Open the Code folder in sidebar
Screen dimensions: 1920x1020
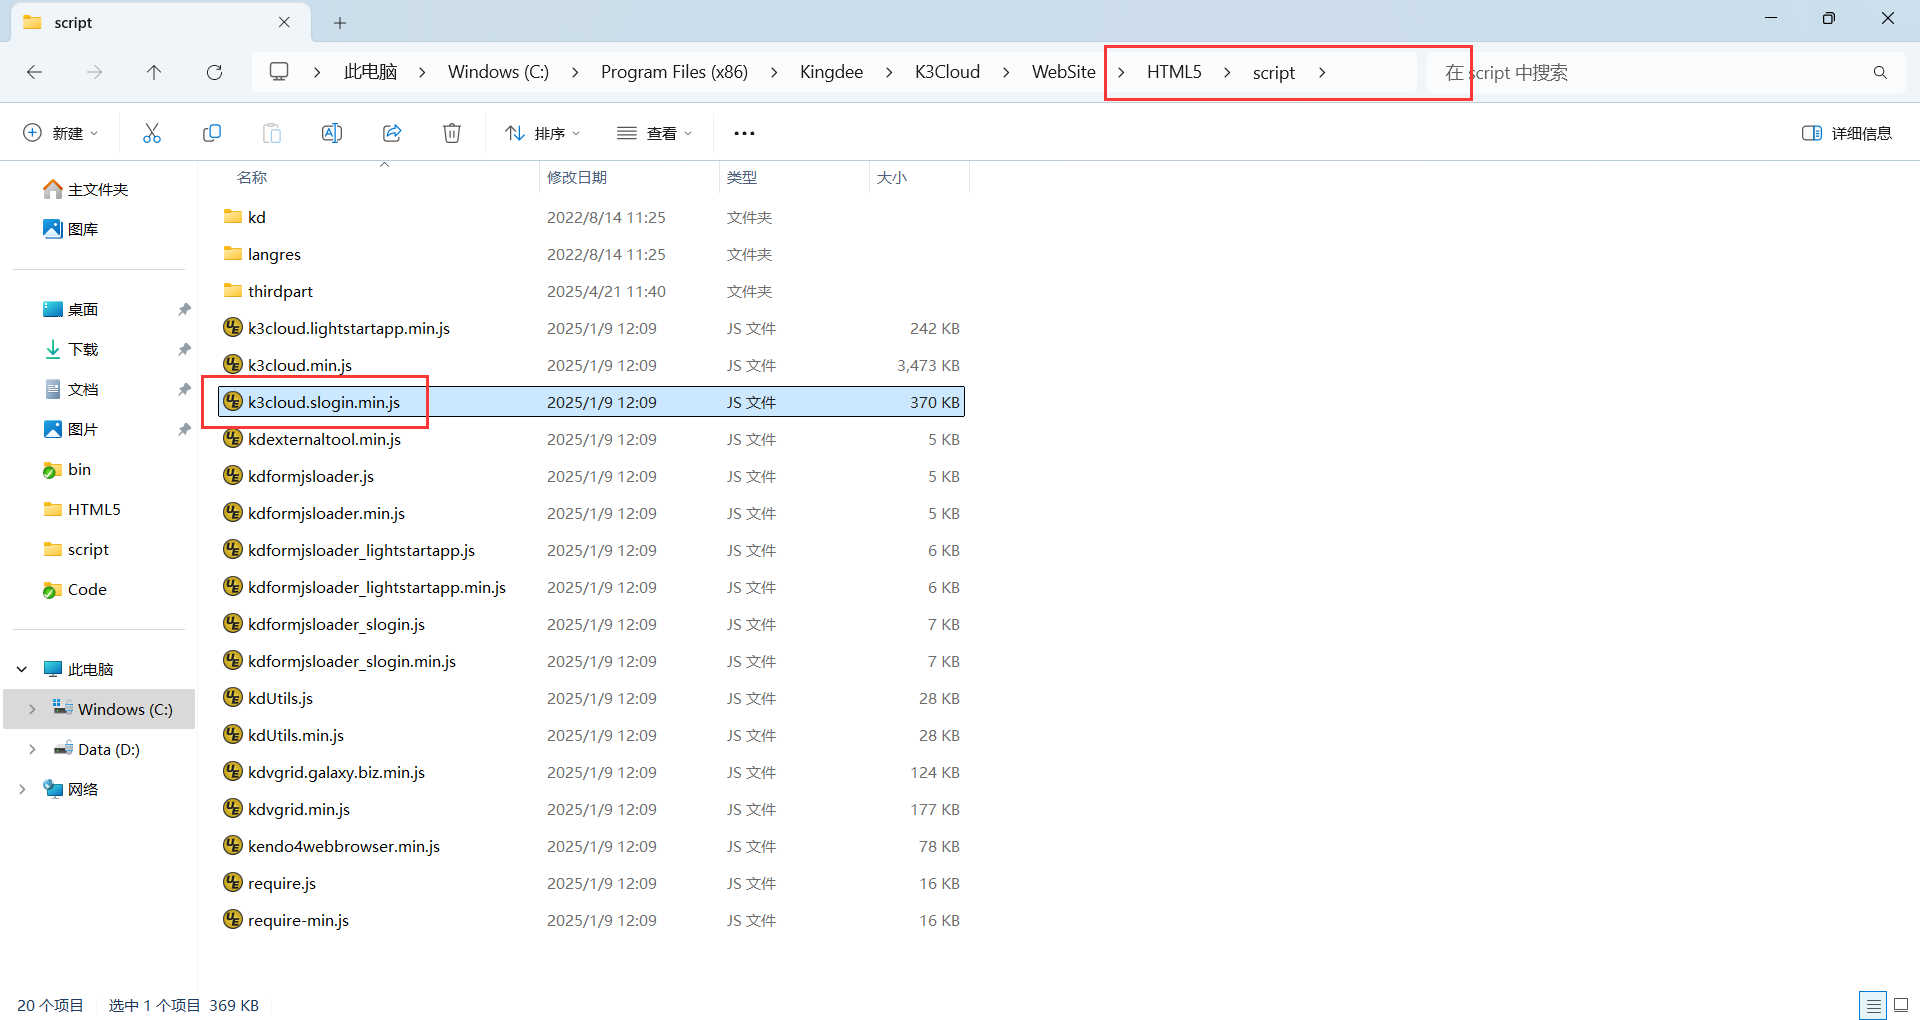pos(87,589)
